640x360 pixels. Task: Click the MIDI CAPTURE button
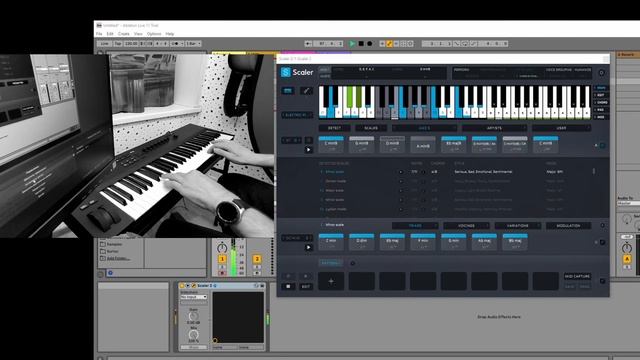point(578,276)
